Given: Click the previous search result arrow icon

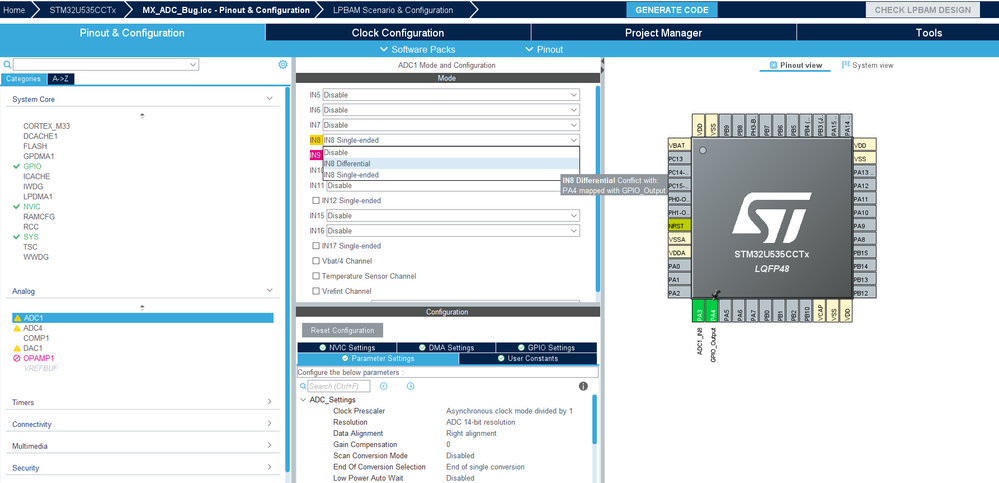Looking at the screenshot, I should (384, 386).
